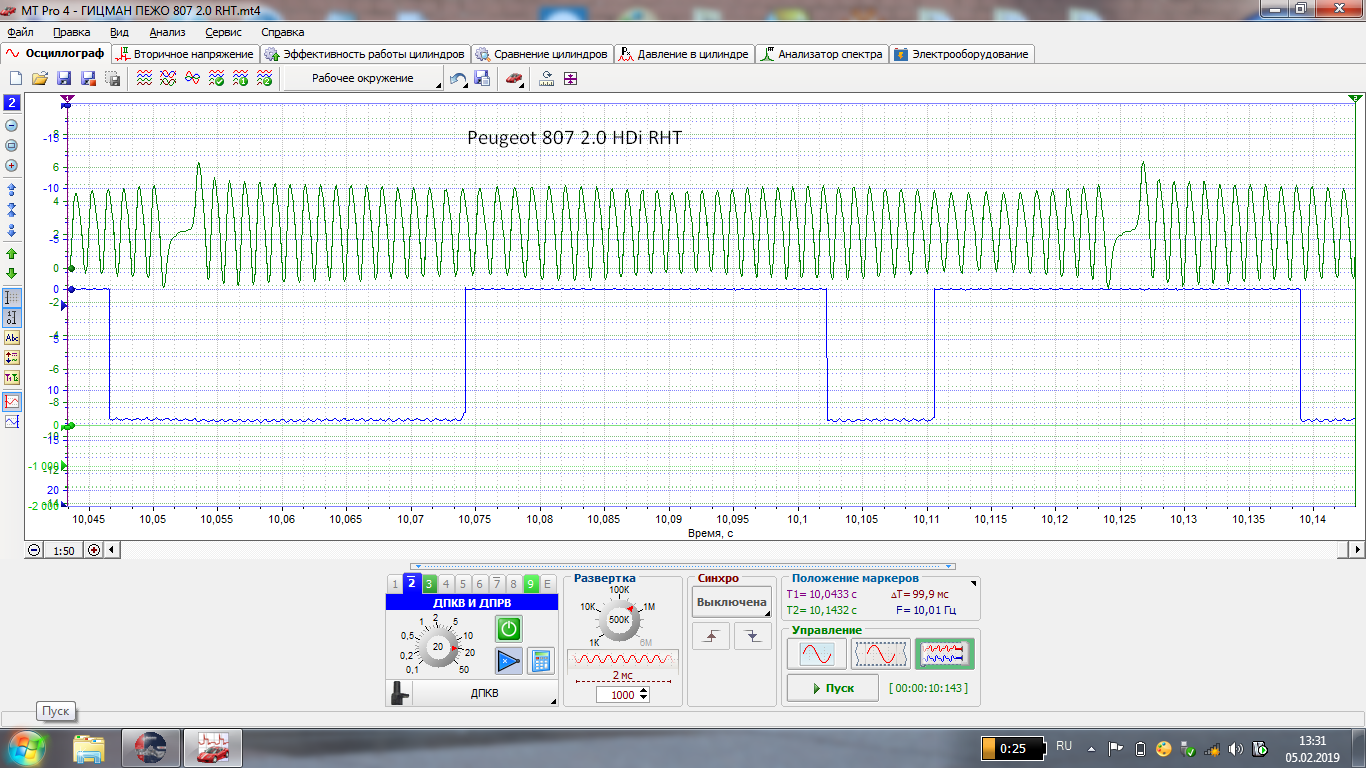Screen dimensions: 1366x768
Task: Adjust the channel voltage range knob
Action: (437, 647)
